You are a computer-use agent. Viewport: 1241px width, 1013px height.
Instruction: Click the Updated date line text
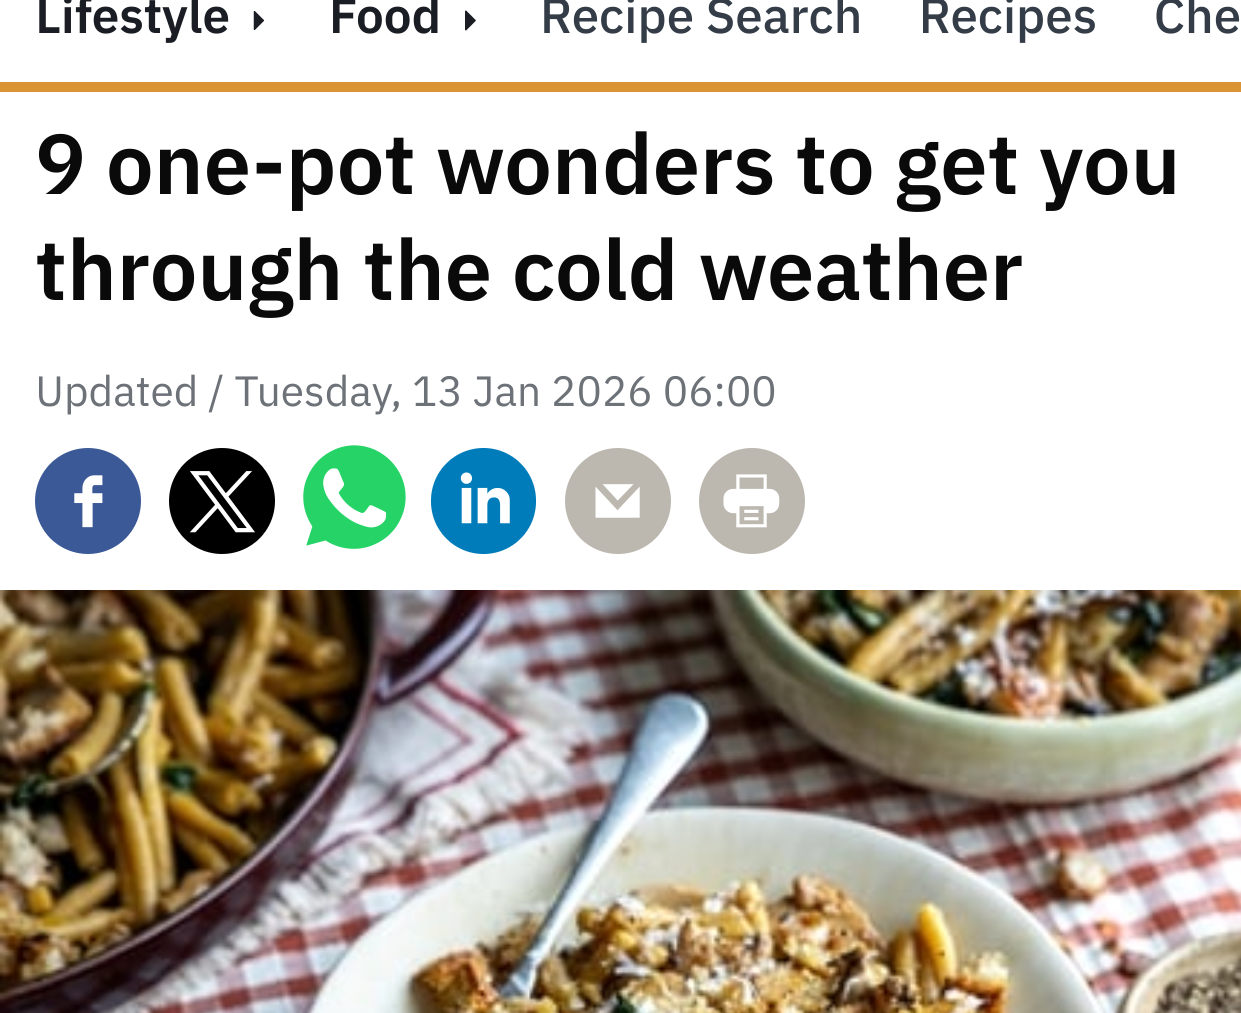pyautogui.click(x=406, y=391)
